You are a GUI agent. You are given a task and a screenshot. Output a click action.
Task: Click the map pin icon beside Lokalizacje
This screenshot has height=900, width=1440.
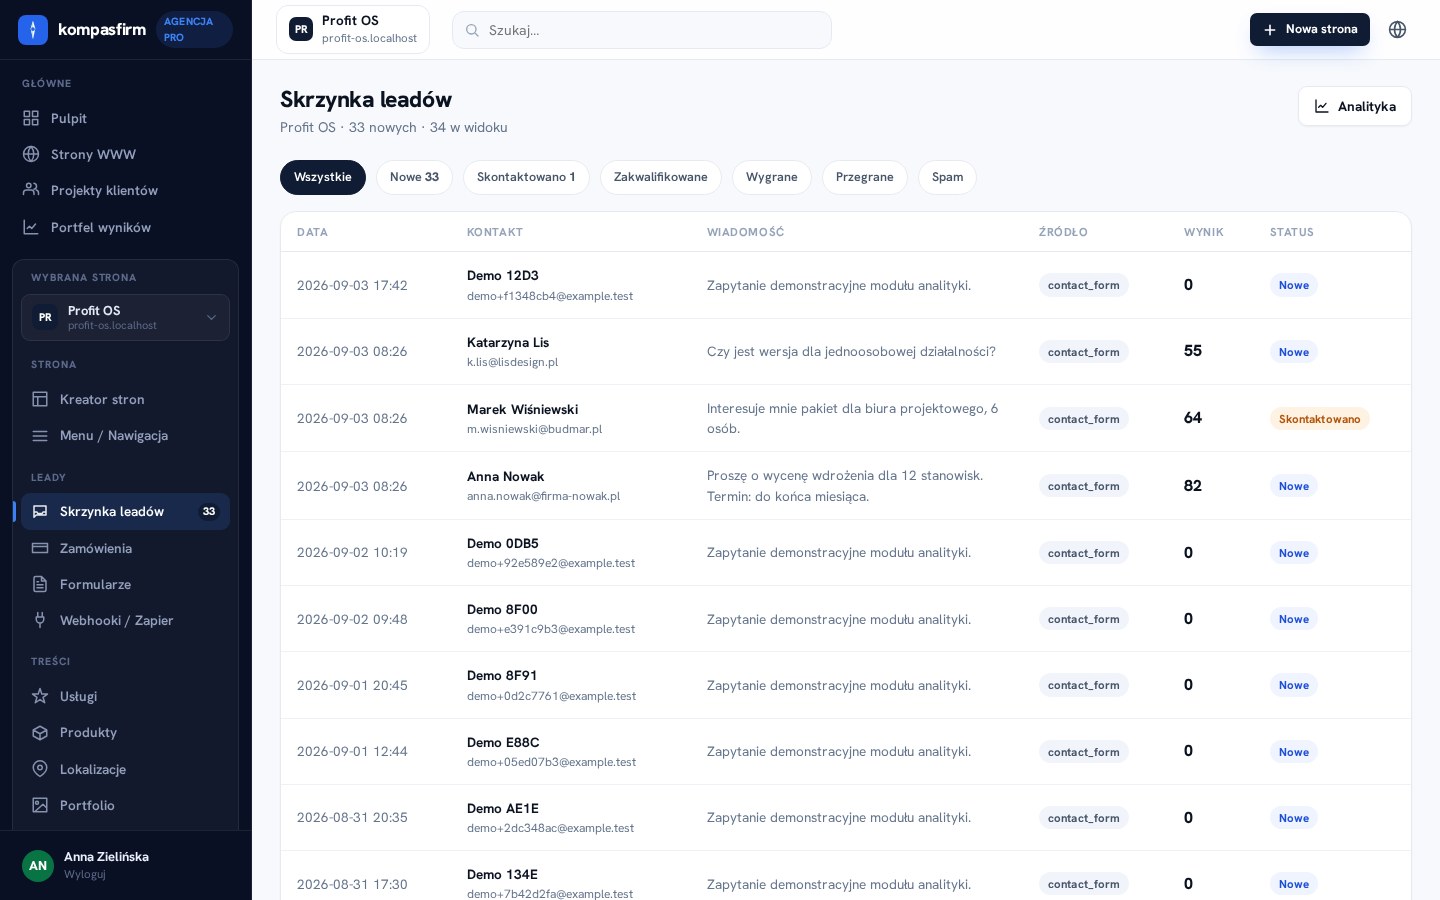click(x=40, y=769)
